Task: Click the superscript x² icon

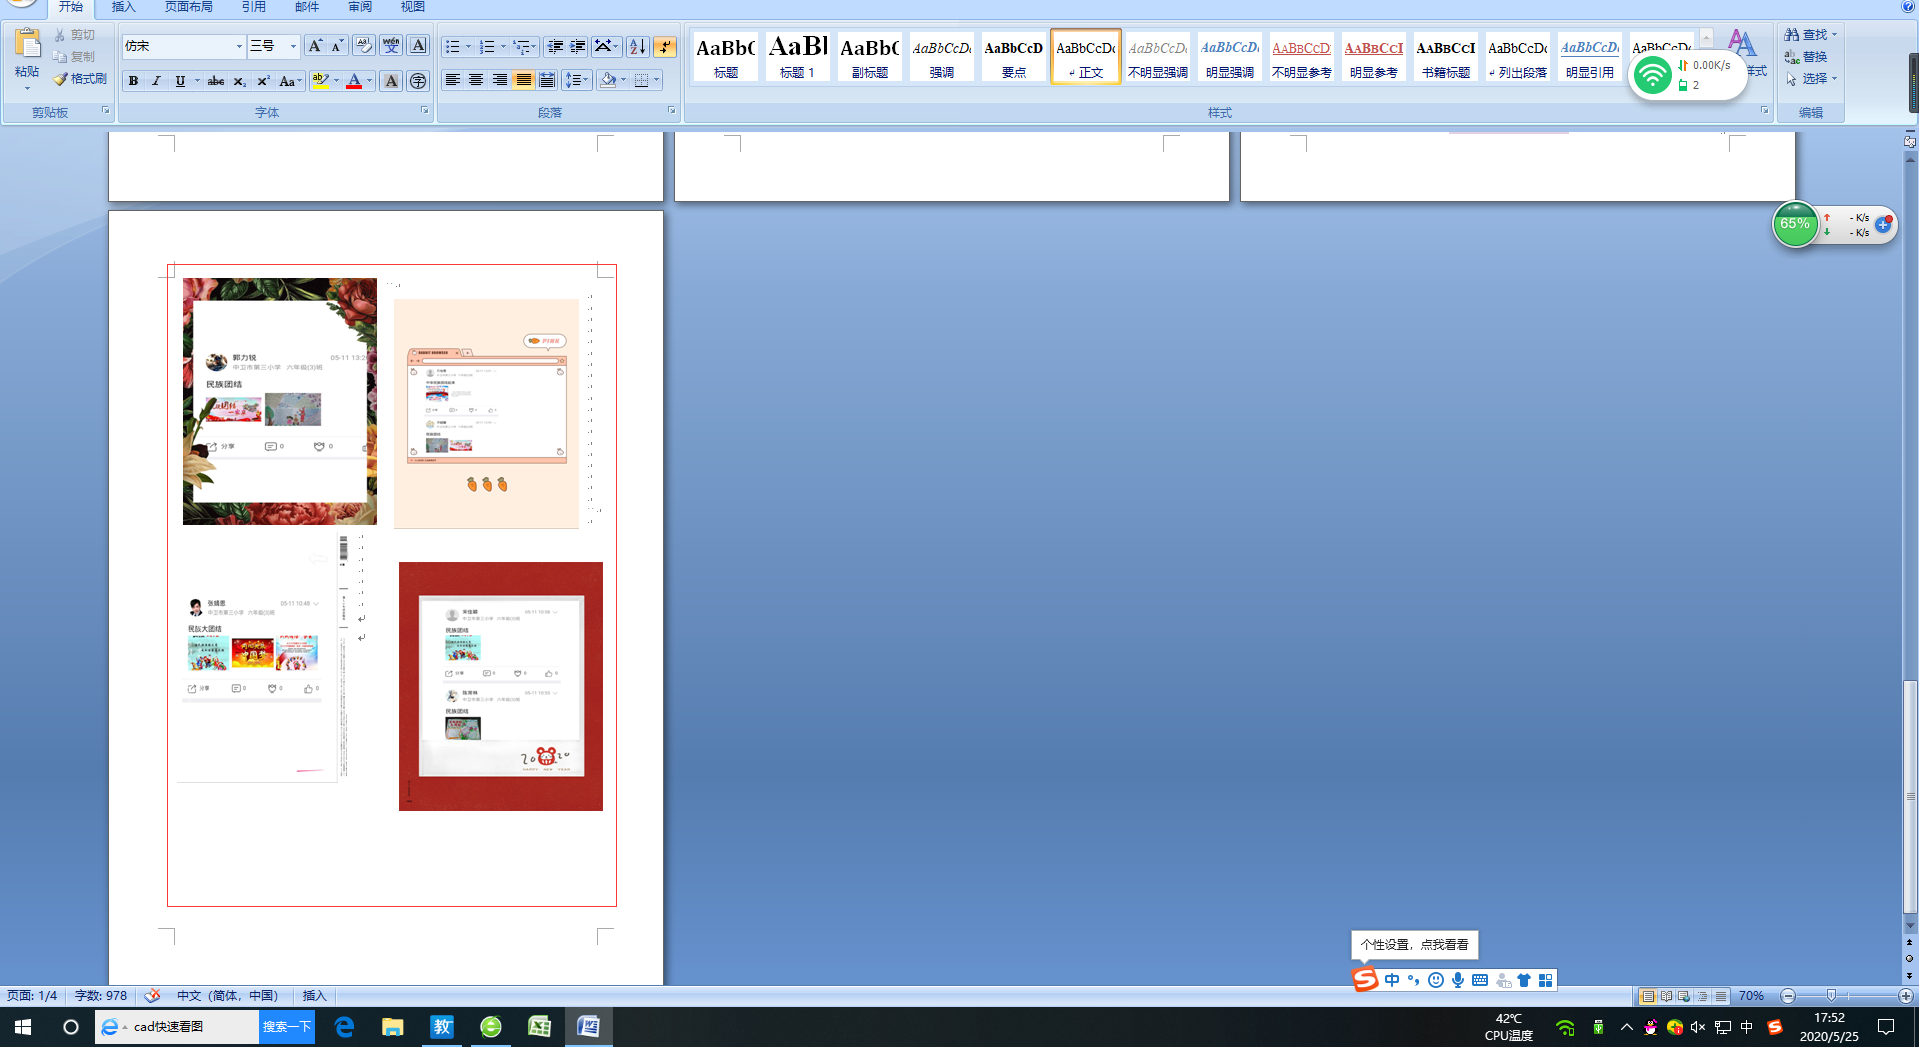Action: tap(263, 81)
